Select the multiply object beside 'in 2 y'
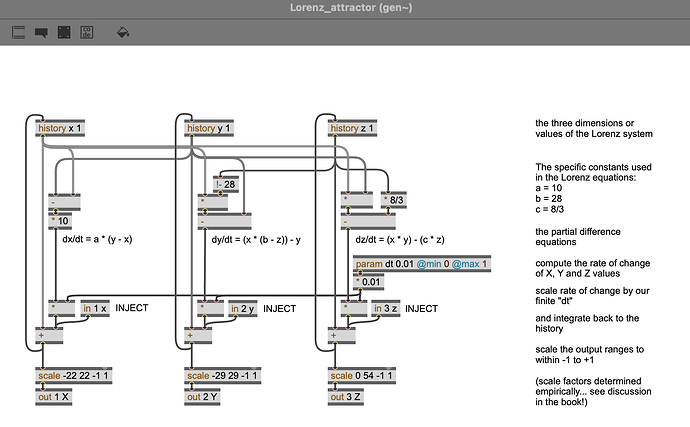Screen dimensions: 690x427 click(x=211, y=309)
